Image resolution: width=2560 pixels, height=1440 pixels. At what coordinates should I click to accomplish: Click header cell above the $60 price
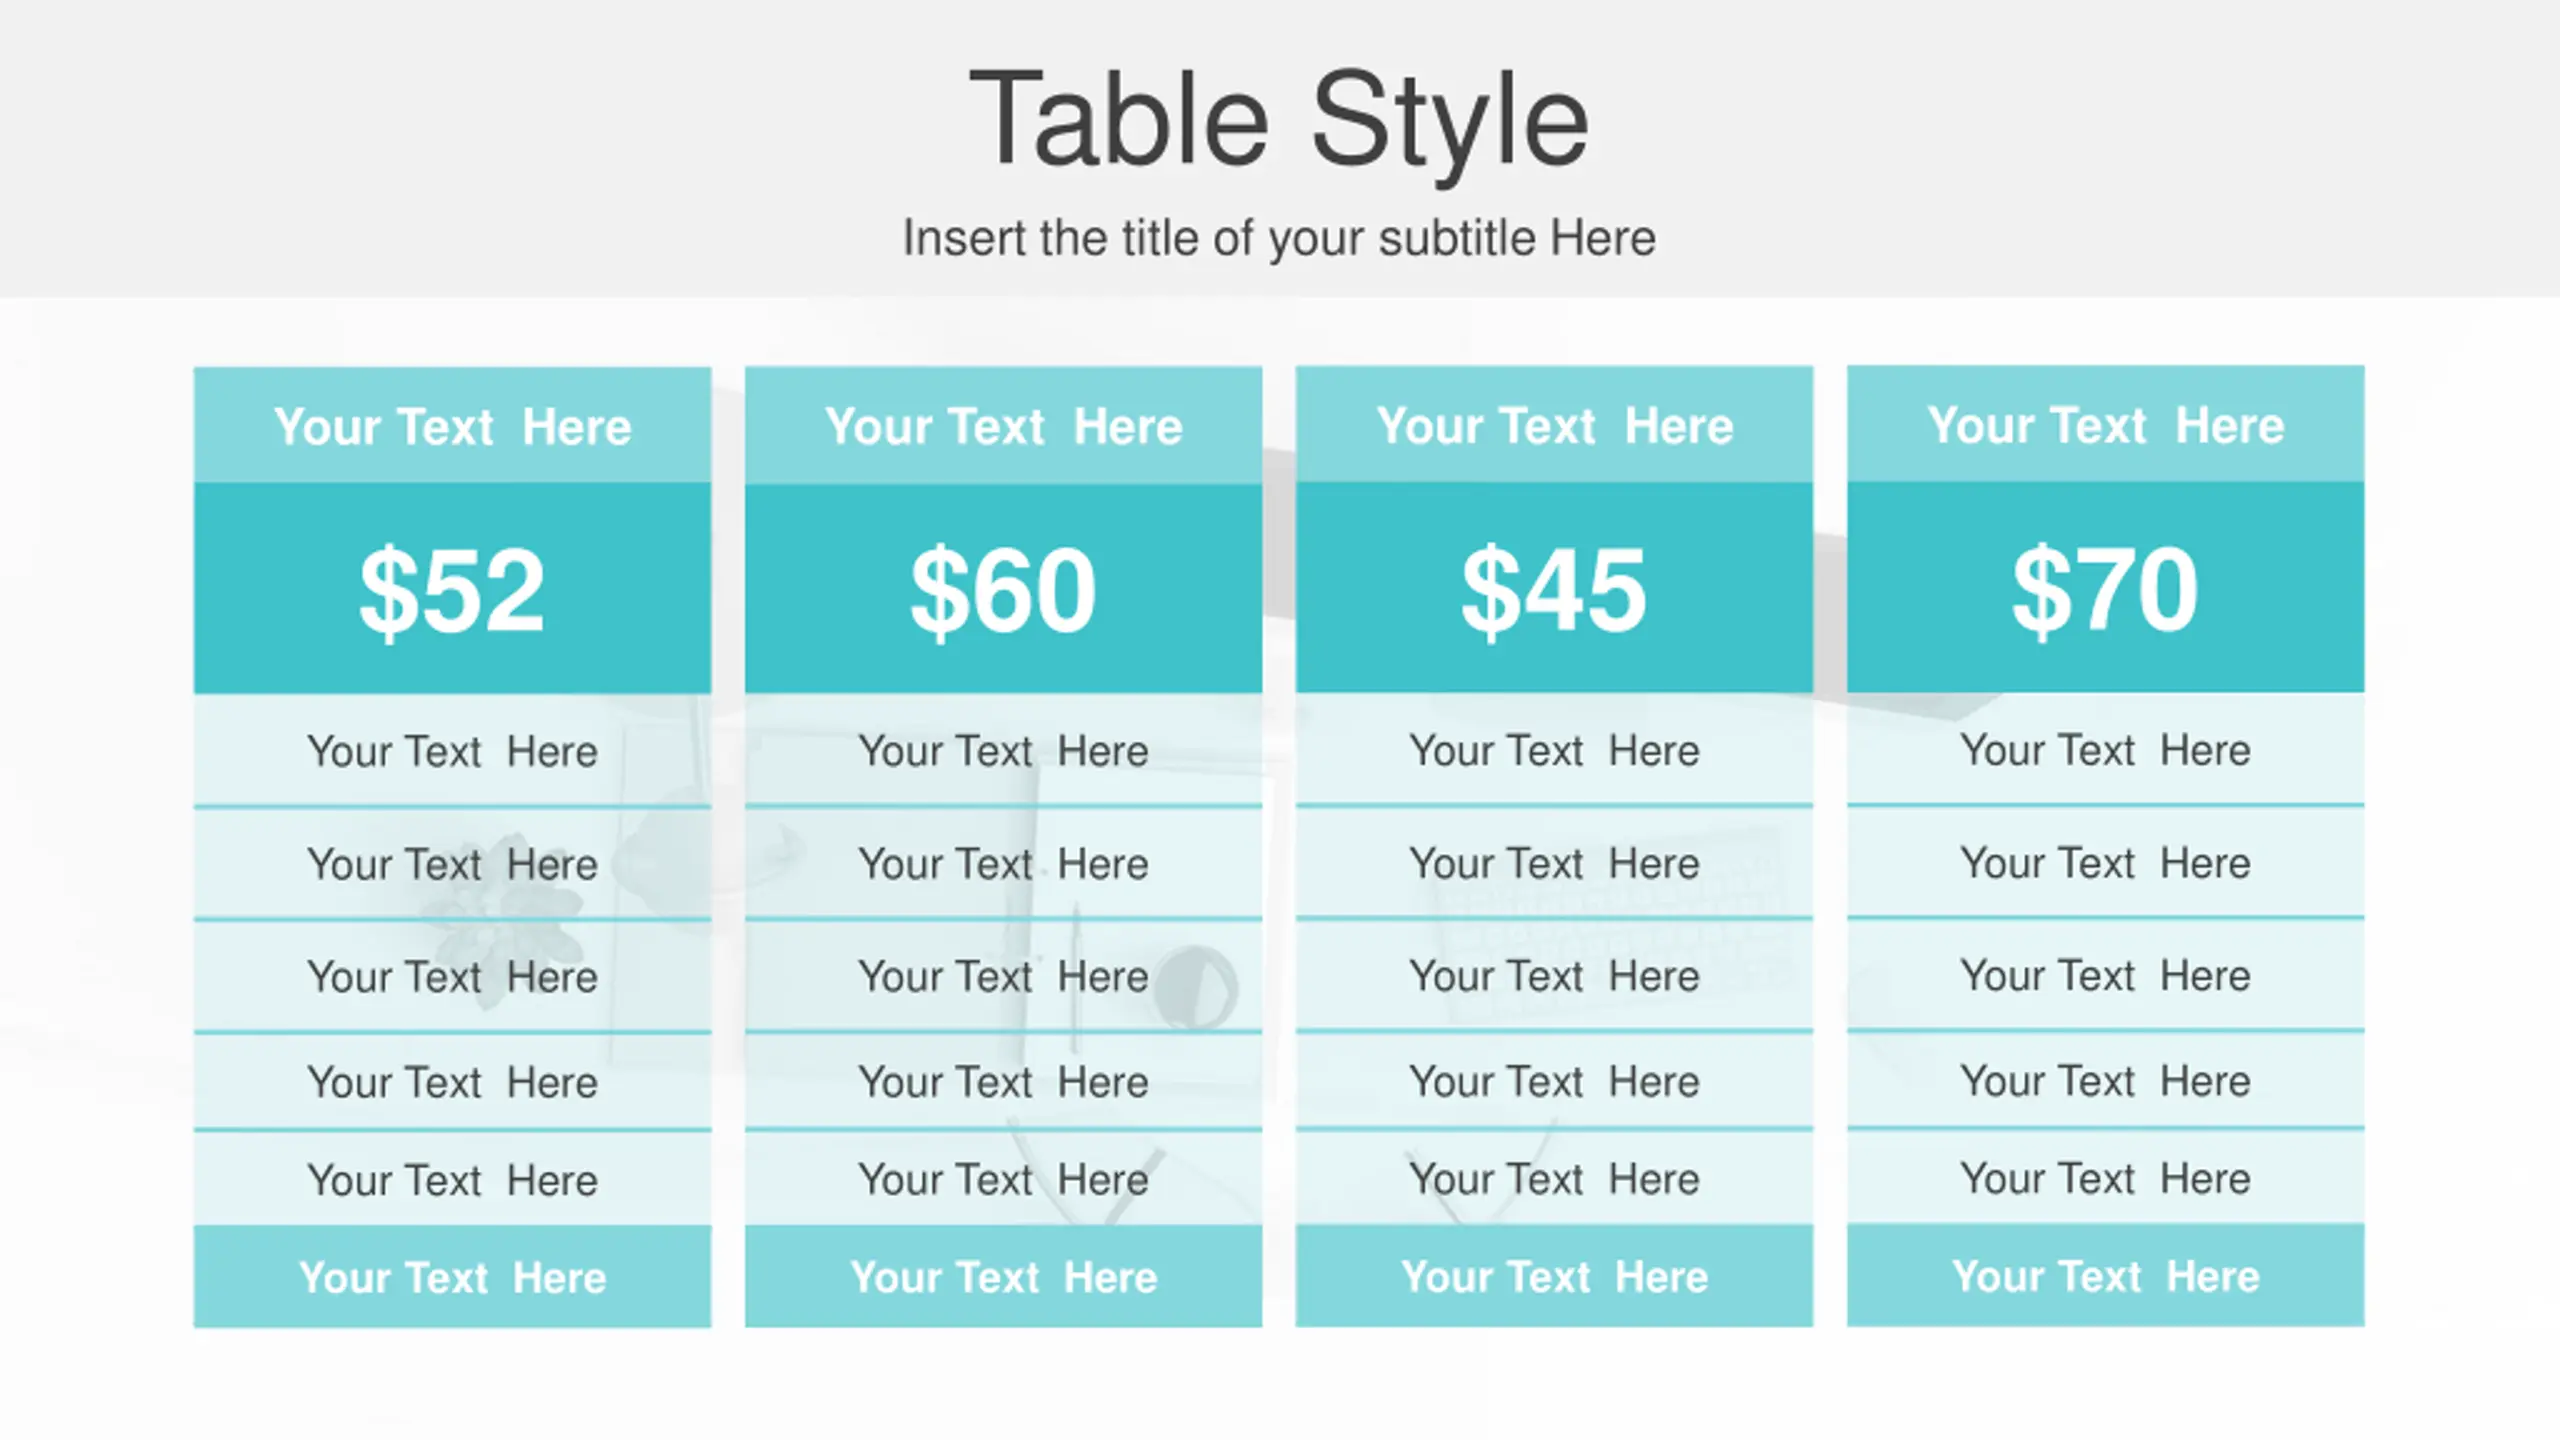click(x=1003, y=426)
